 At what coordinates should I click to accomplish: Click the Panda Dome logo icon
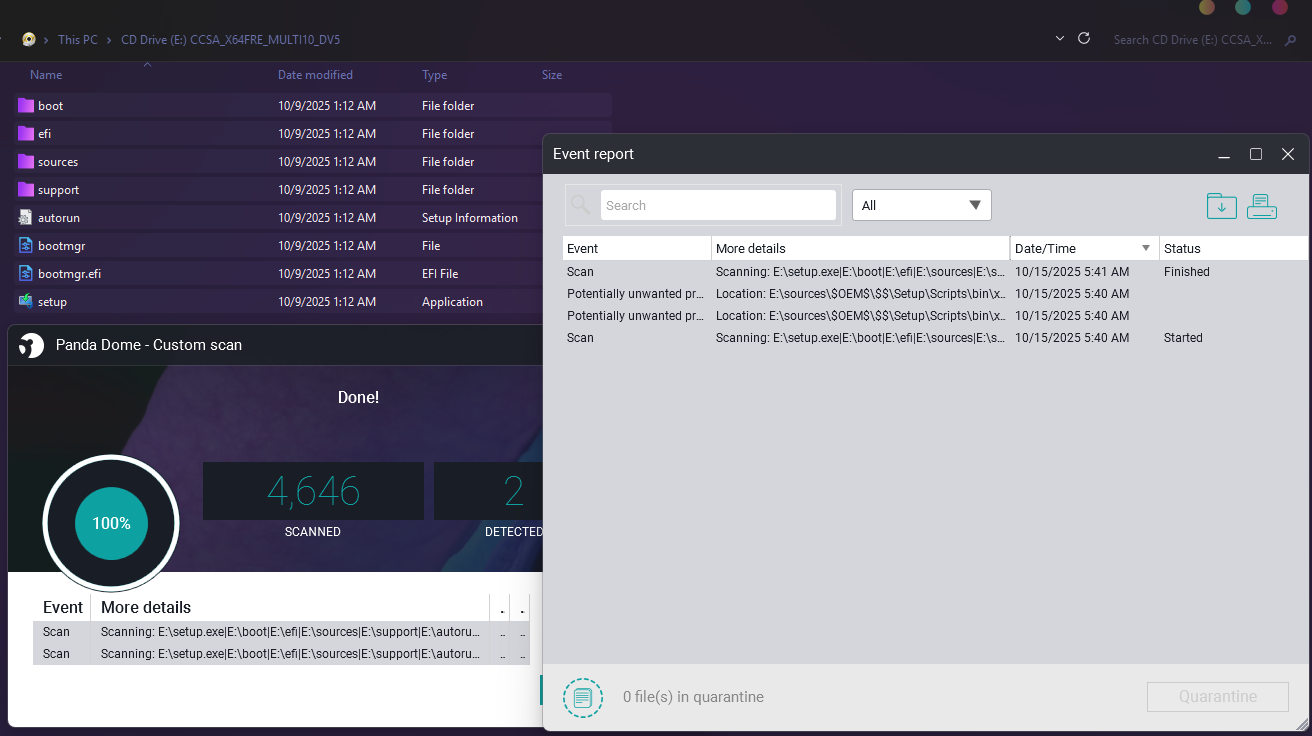(x=32, y=345)
